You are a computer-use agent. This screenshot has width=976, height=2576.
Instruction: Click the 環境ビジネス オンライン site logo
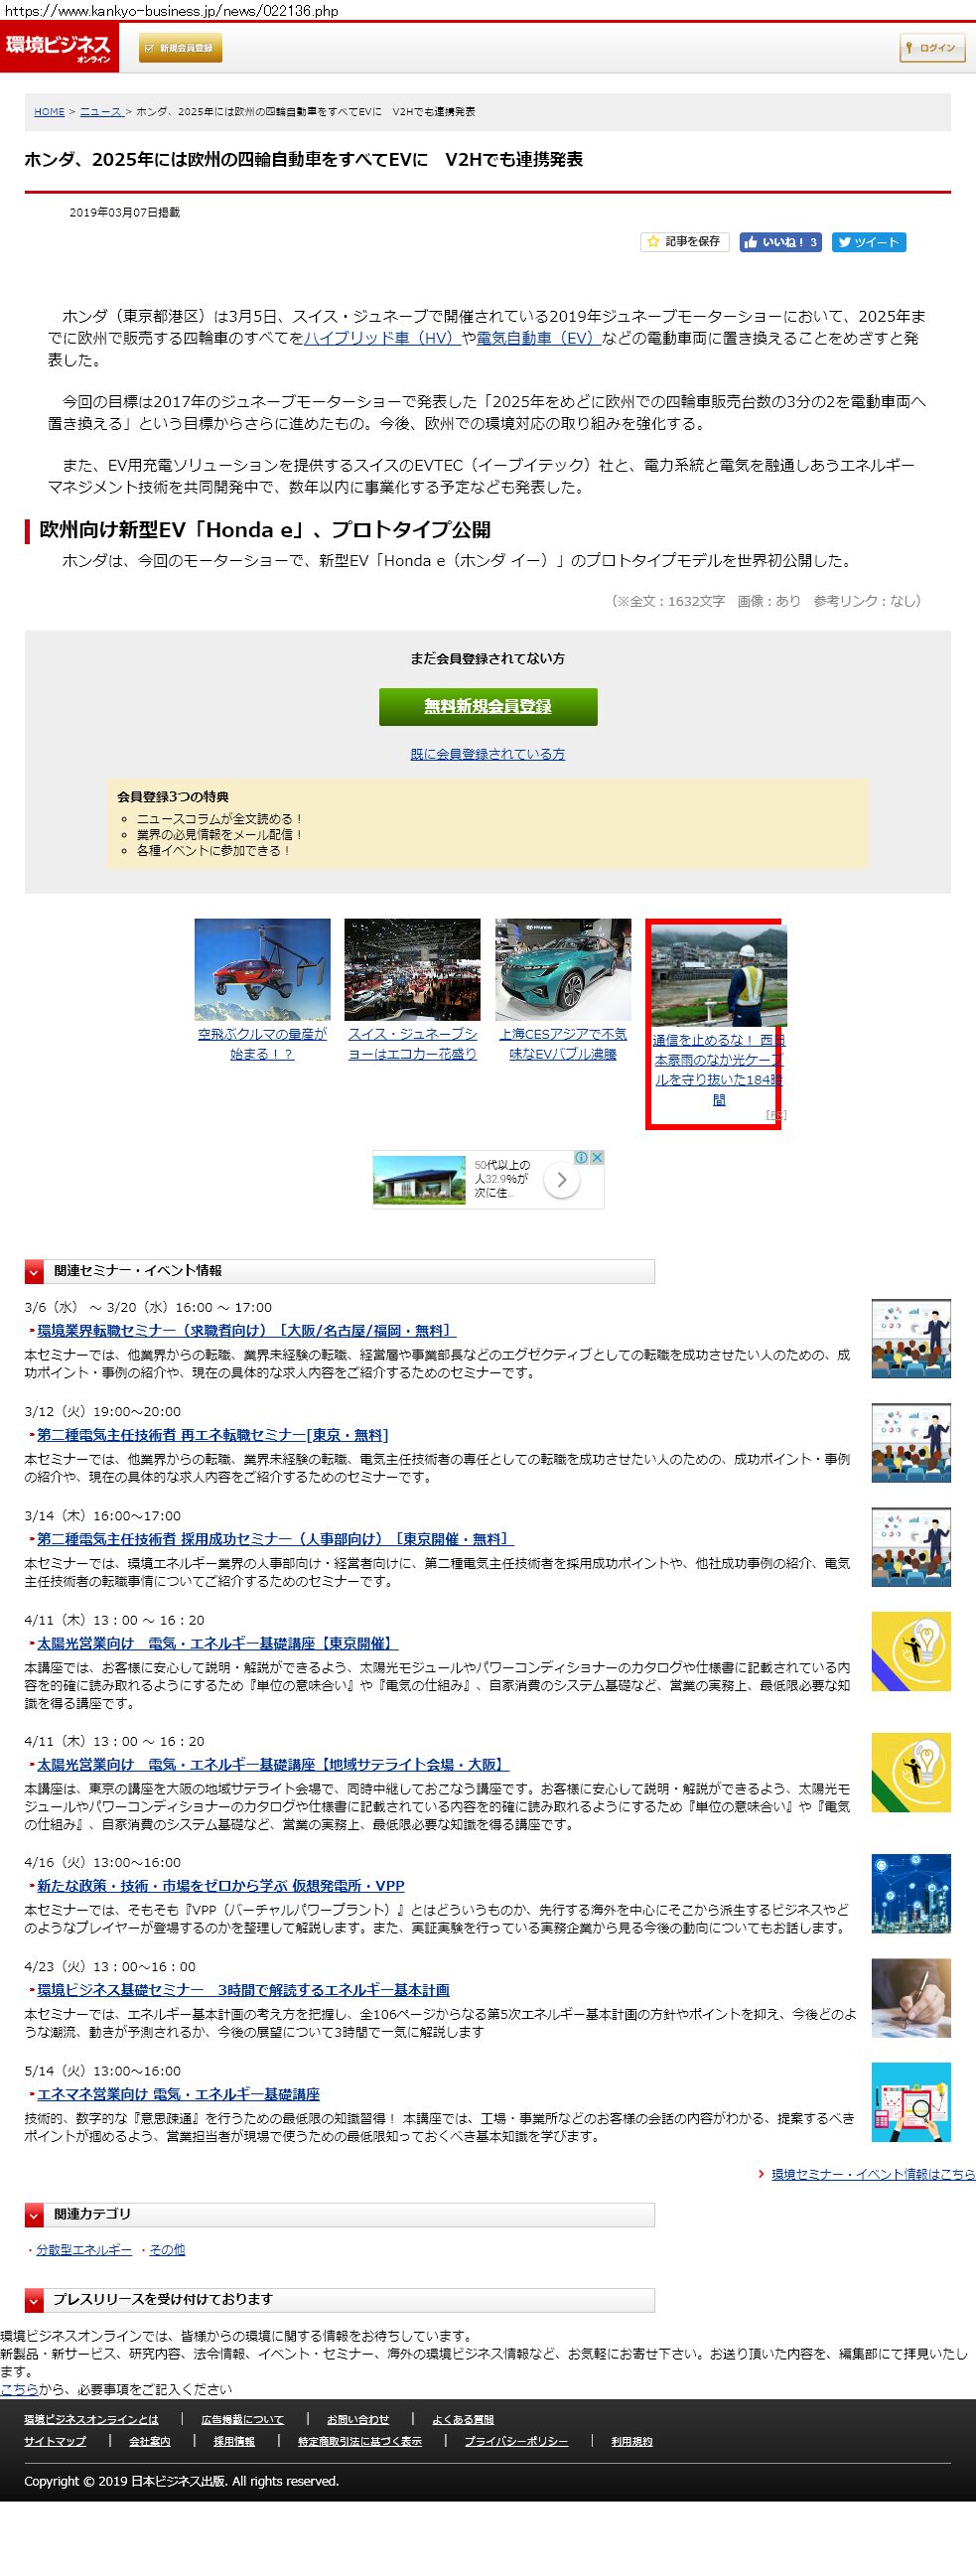click(59, 47)
